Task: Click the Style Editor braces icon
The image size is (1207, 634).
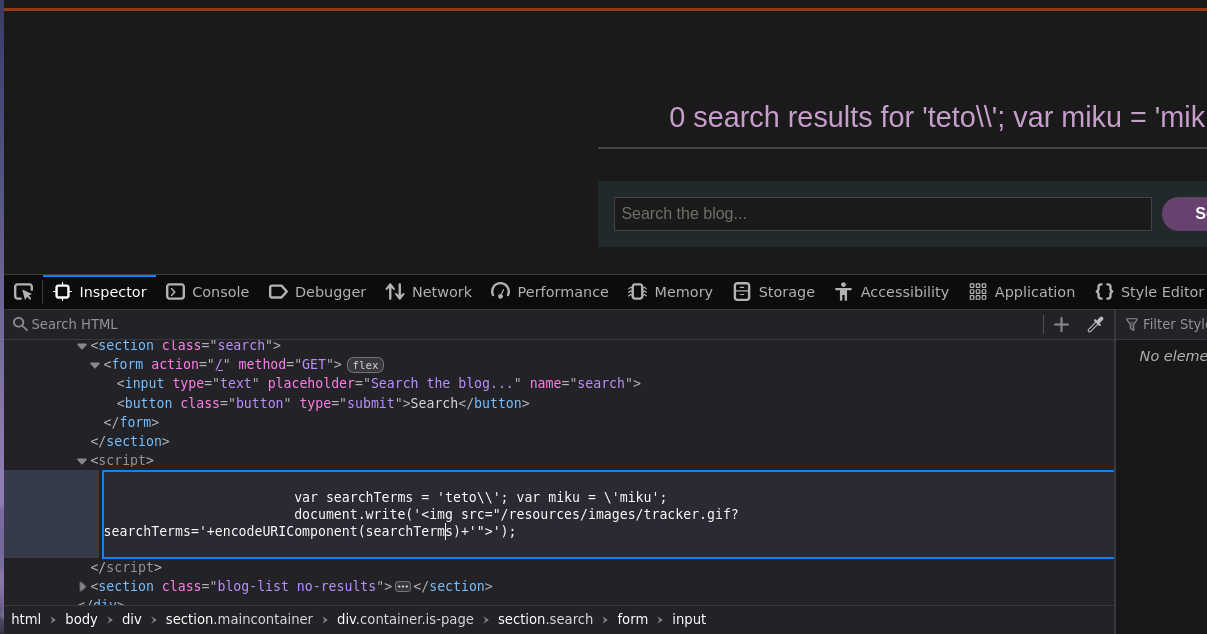Action: tap(1104, 292)
